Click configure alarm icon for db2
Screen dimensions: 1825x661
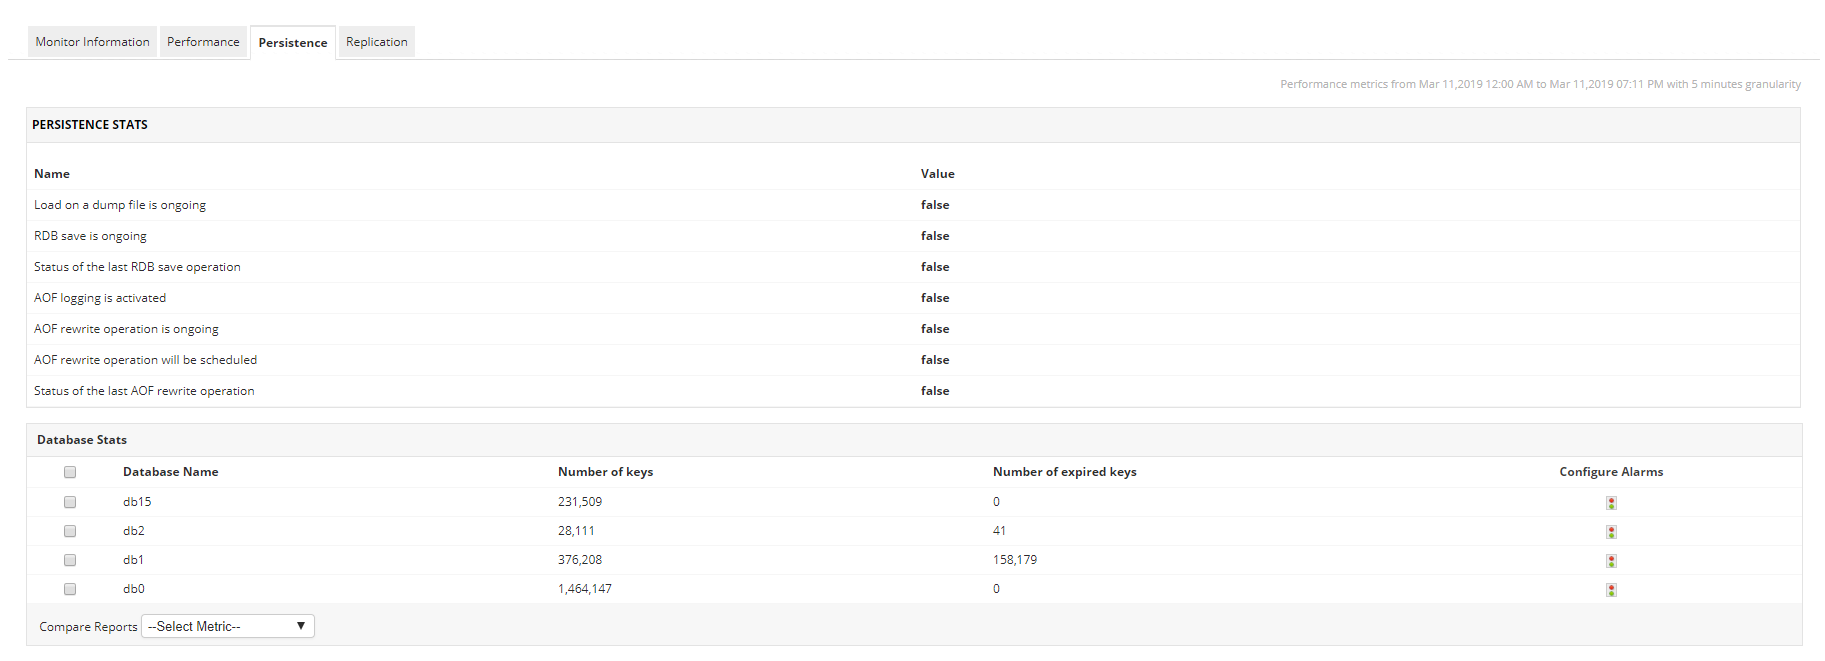click(x=1611, y=532)
